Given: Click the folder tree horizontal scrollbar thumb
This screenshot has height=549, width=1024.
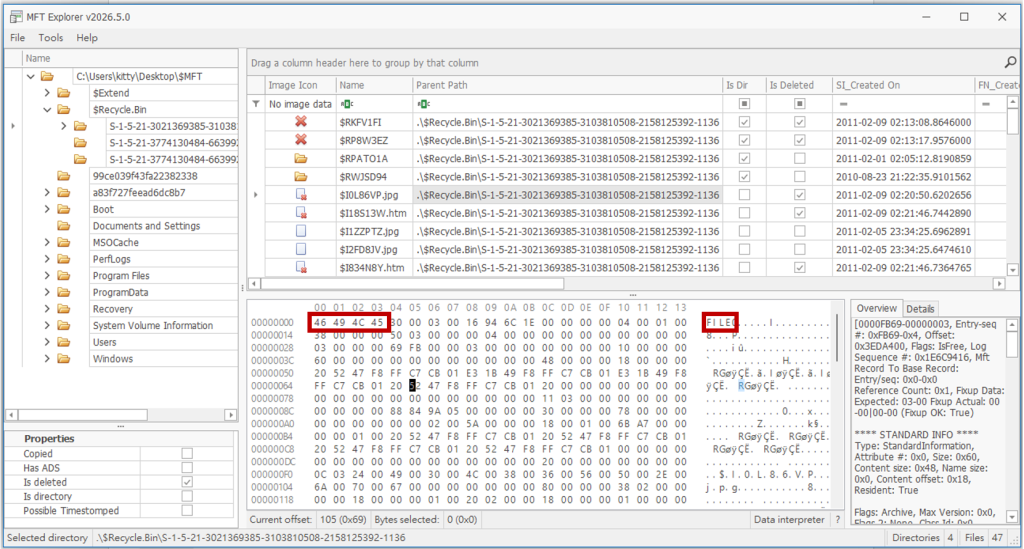Looking at the screenshot, I should click(x=83, y=415).
